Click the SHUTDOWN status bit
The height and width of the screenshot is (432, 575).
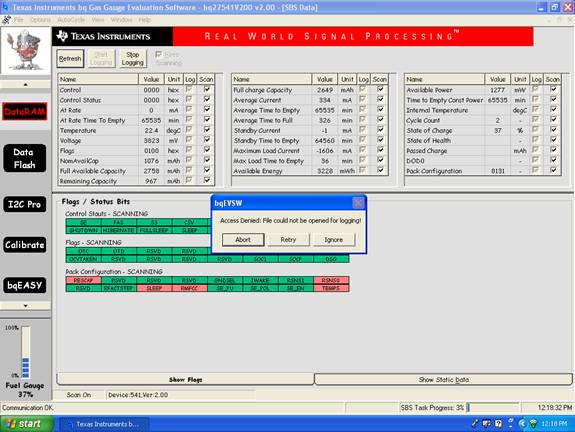(83, 230)
